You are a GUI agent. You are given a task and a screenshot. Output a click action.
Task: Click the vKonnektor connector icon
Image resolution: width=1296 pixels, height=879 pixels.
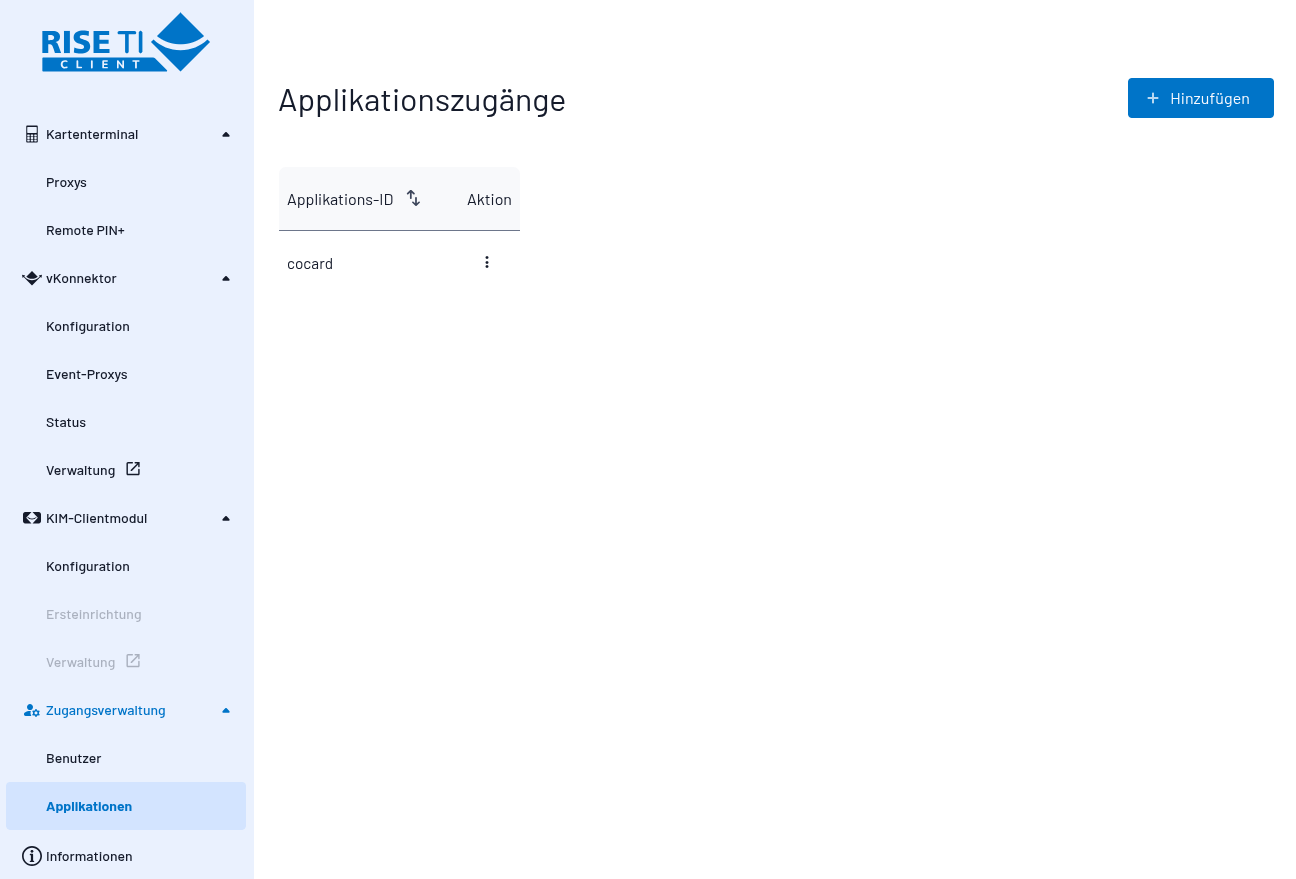(31, 278)
